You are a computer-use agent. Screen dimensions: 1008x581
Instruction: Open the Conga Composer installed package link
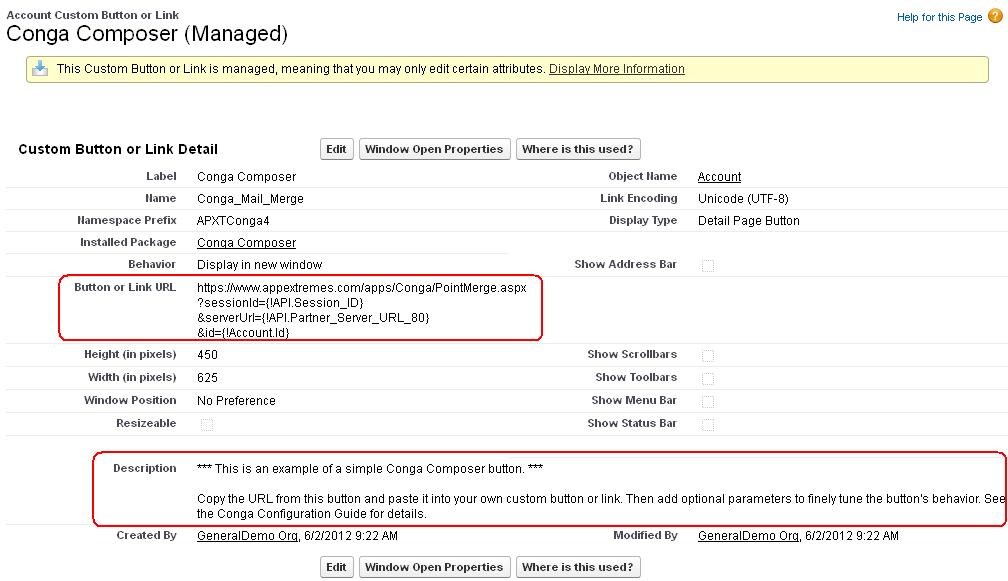pyautogui.click(x=250, y=243)
